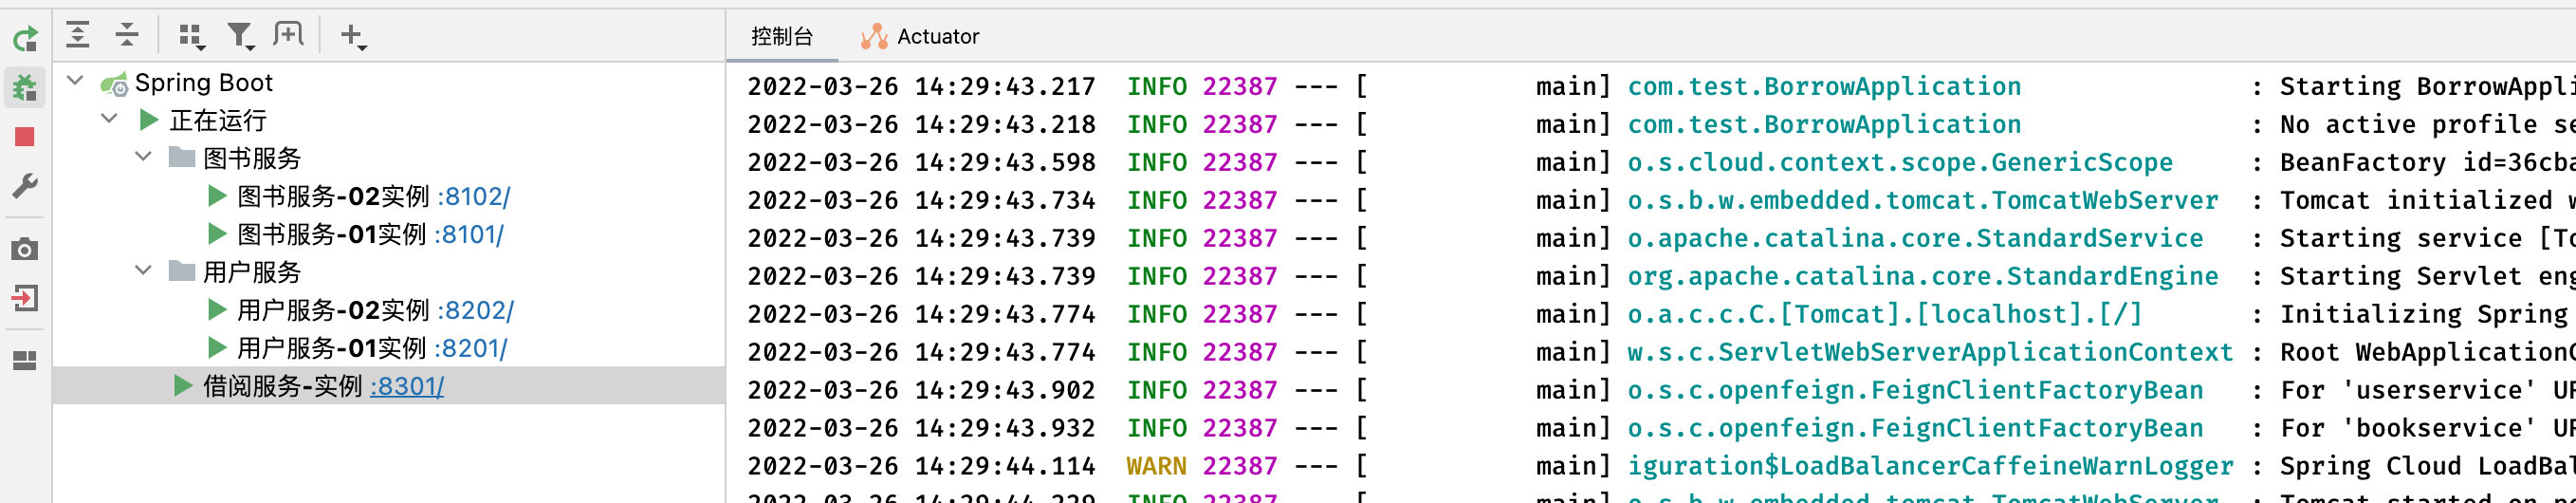
Task: Click the WARN level log entry
Action: click(1156, 466)
